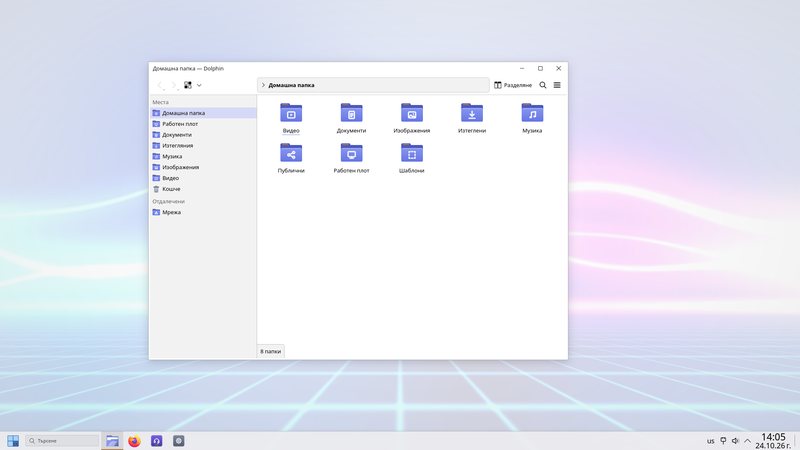Expand the view mode dropdown arrow

click(199, 85)
